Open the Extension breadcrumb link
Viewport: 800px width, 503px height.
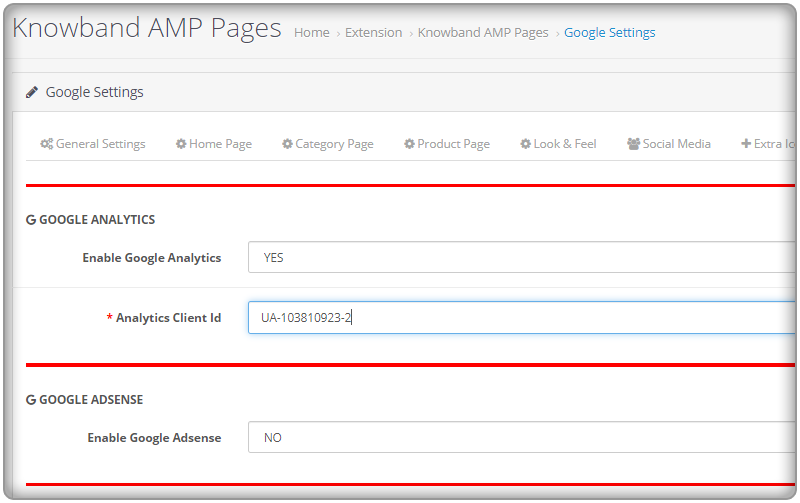[373, 33]
